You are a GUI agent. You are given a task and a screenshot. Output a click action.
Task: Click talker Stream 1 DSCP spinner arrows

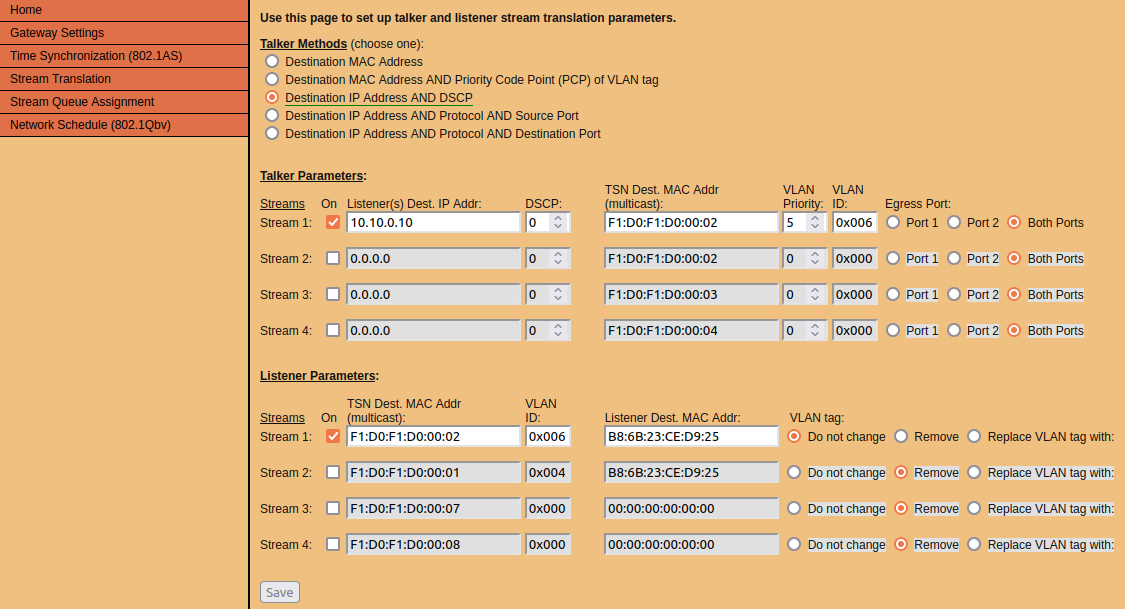[558, 222]
